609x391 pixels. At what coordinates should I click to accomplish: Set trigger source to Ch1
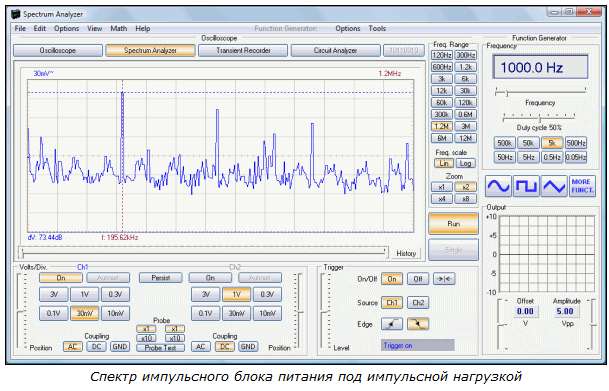point(392,302)
